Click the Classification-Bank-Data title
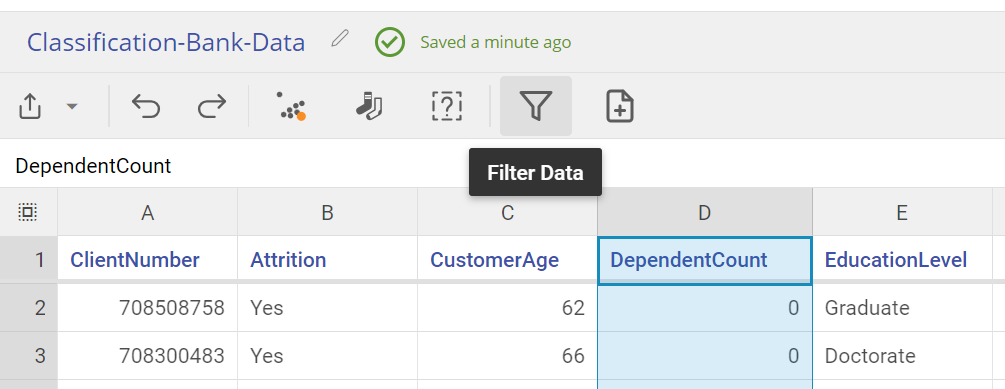Image resolution: width=1005 pixels, height=389 pixels. [166, 42]
